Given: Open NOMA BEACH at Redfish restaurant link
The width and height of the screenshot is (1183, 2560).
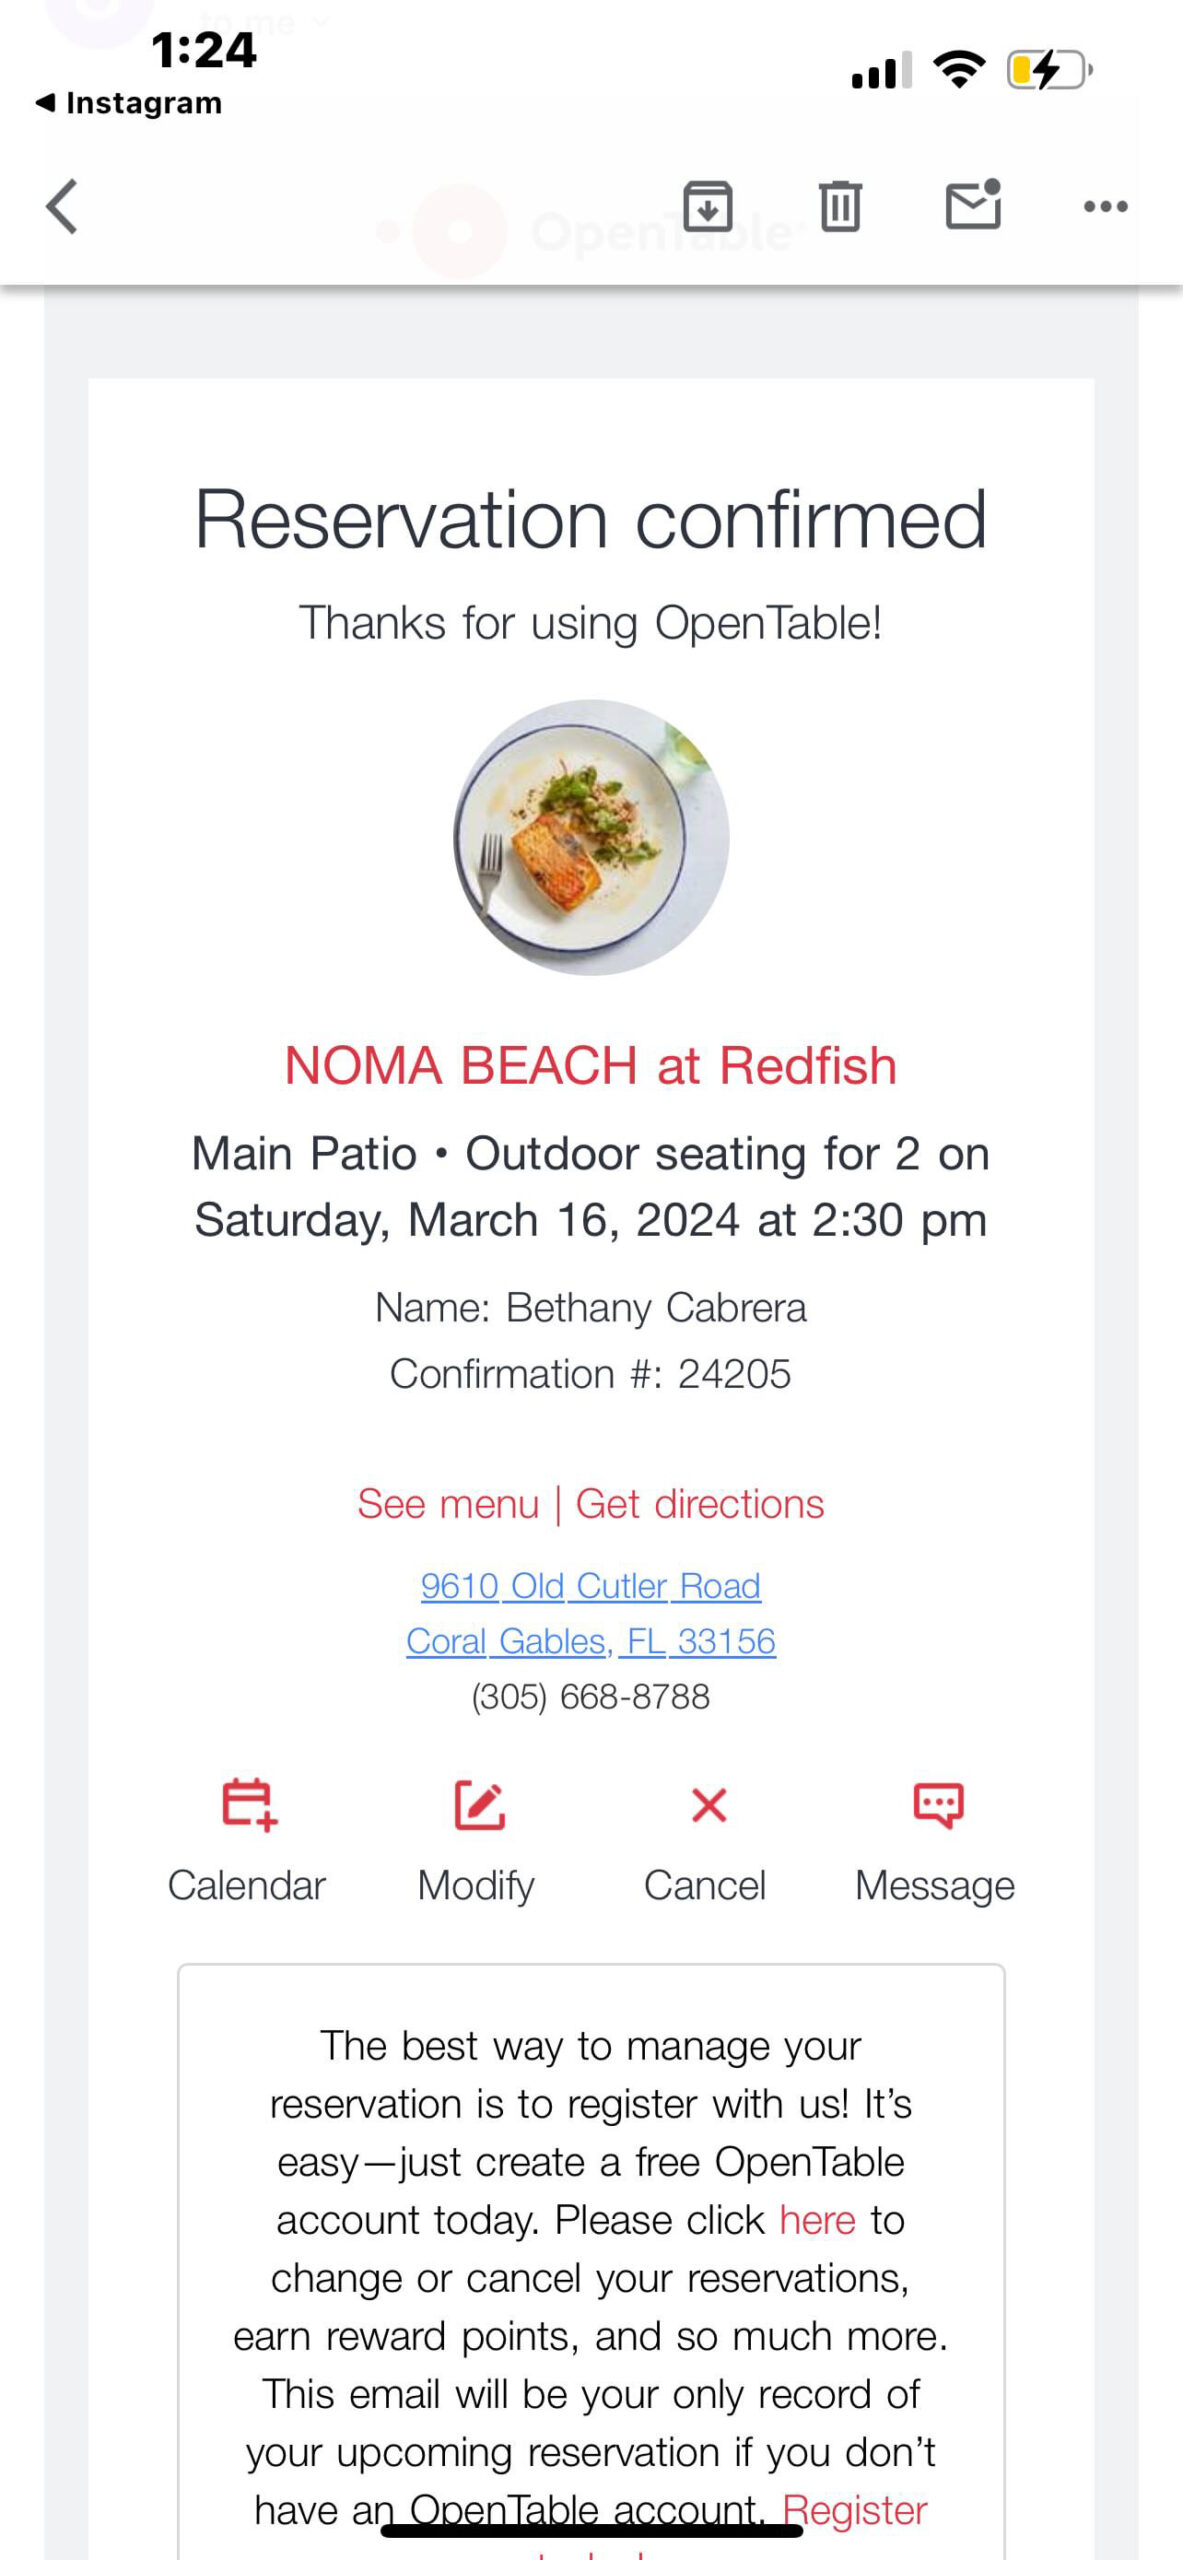Looking at the screenshot, I should tap(591, 1065).
